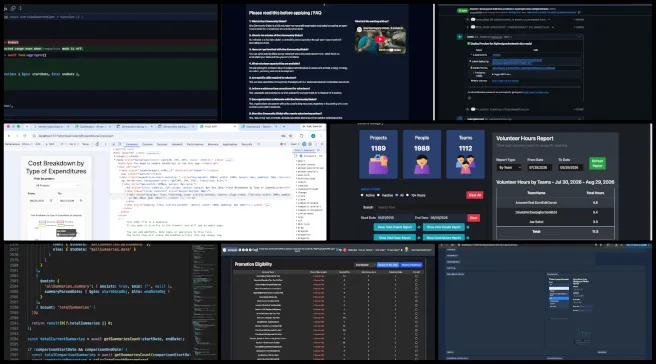Viewport: 656px width, 364px height.
Task: Switch to DevTools Elements tab
Action: coord(132,144)
